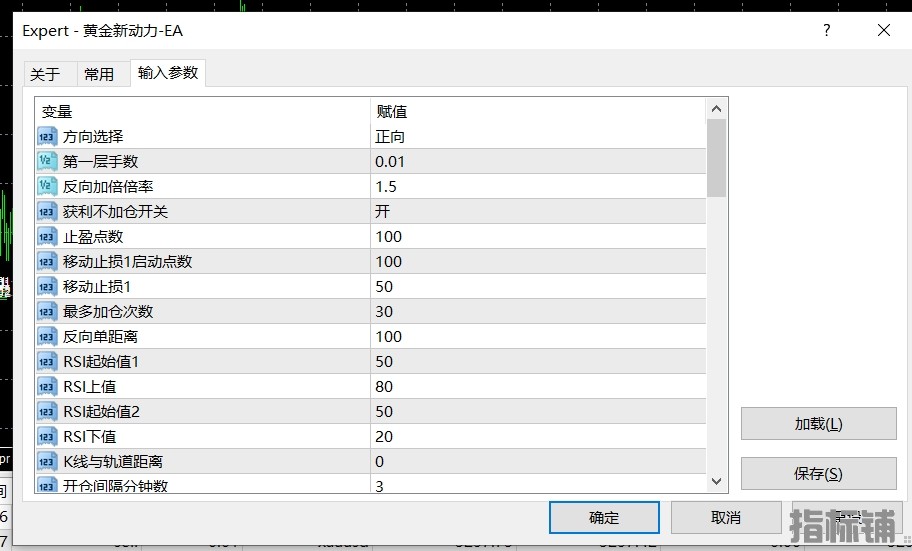Click the double-type icon beside 第一层手数

click(x=47, y=162)
